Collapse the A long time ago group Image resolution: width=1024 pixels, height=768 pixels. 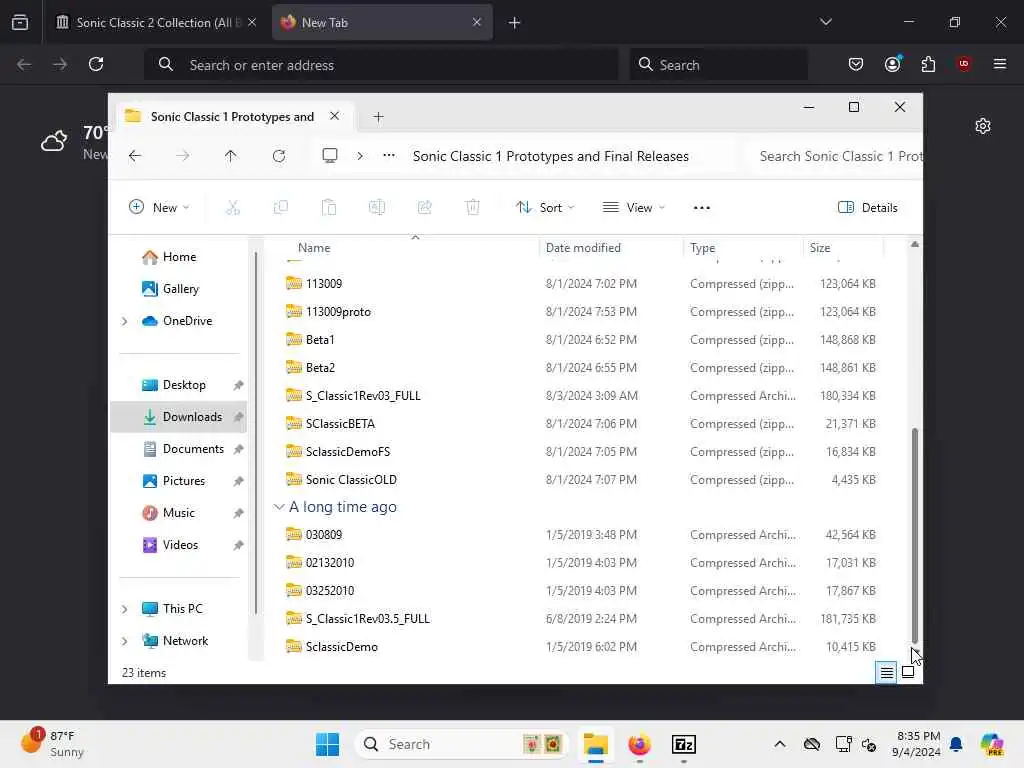[x=279, y=507]
